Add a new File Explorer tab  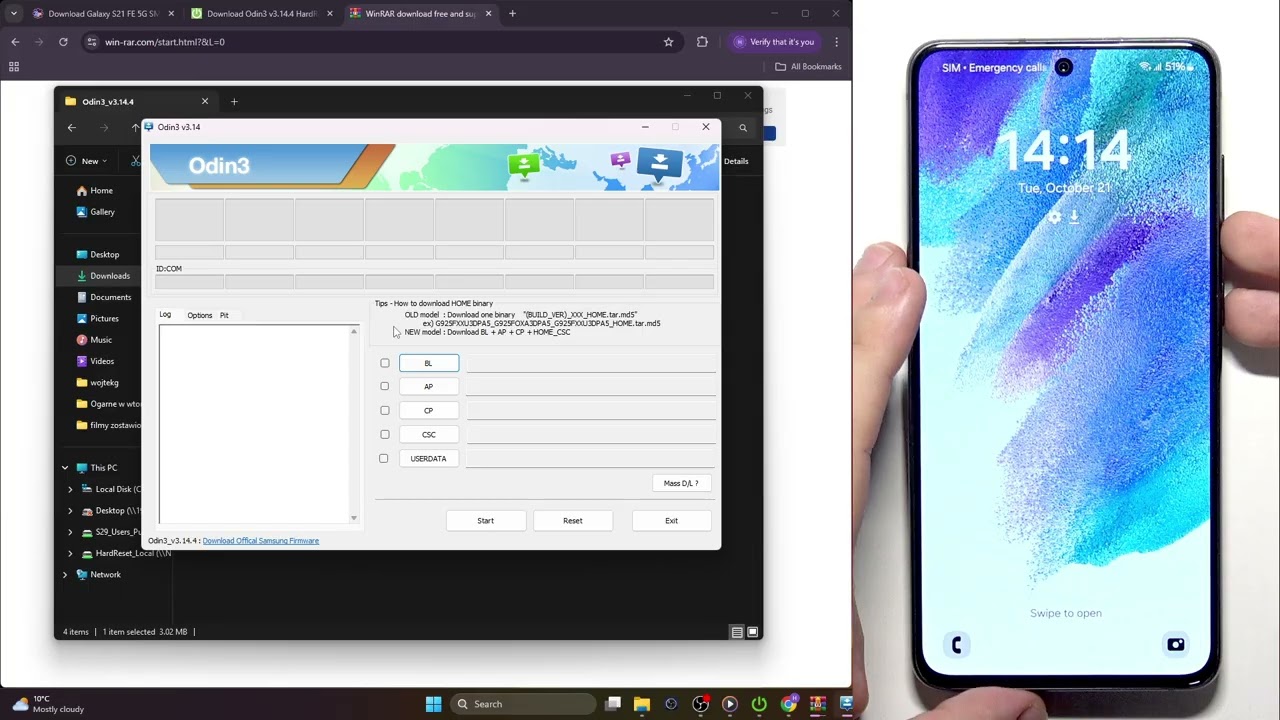pyautogui.click(x=234, y=101)
